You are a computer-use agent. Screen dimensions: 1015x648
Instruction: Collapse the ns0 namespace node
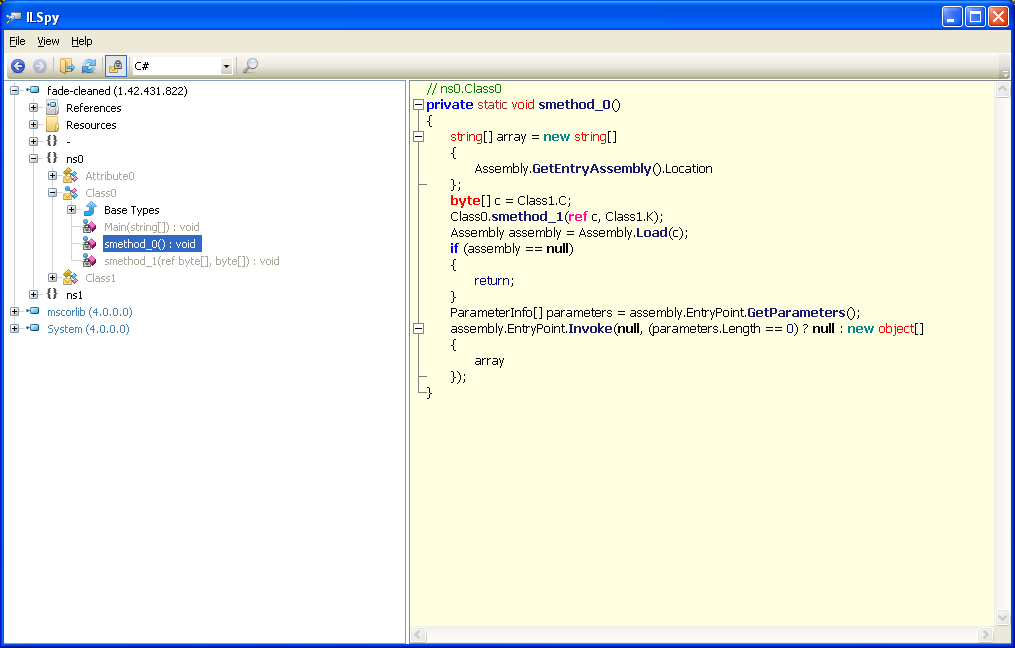click(x=34, y=159)
